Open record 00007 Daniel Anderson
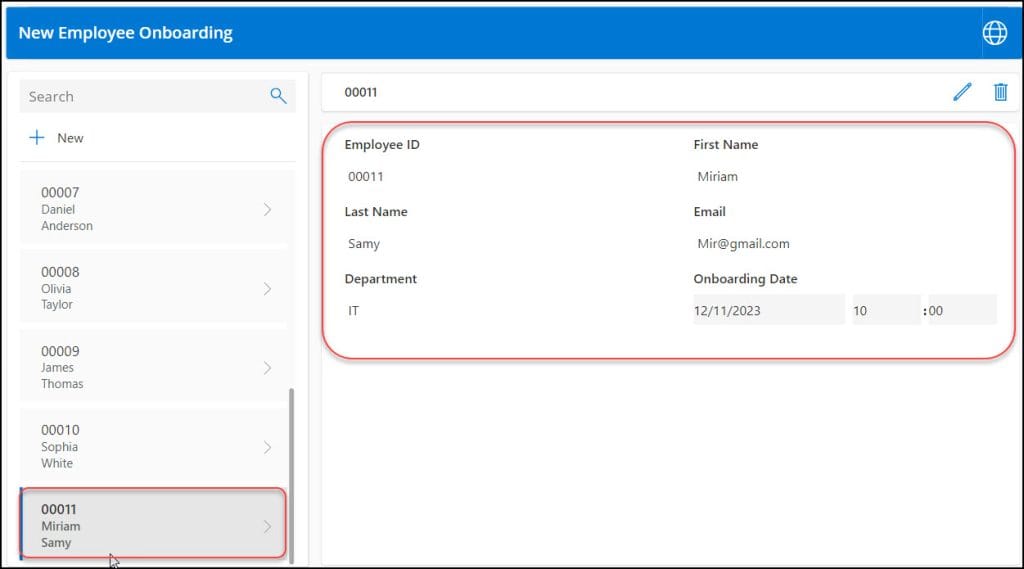Viewport: 1024px width, 569px height. click(153, 209)
